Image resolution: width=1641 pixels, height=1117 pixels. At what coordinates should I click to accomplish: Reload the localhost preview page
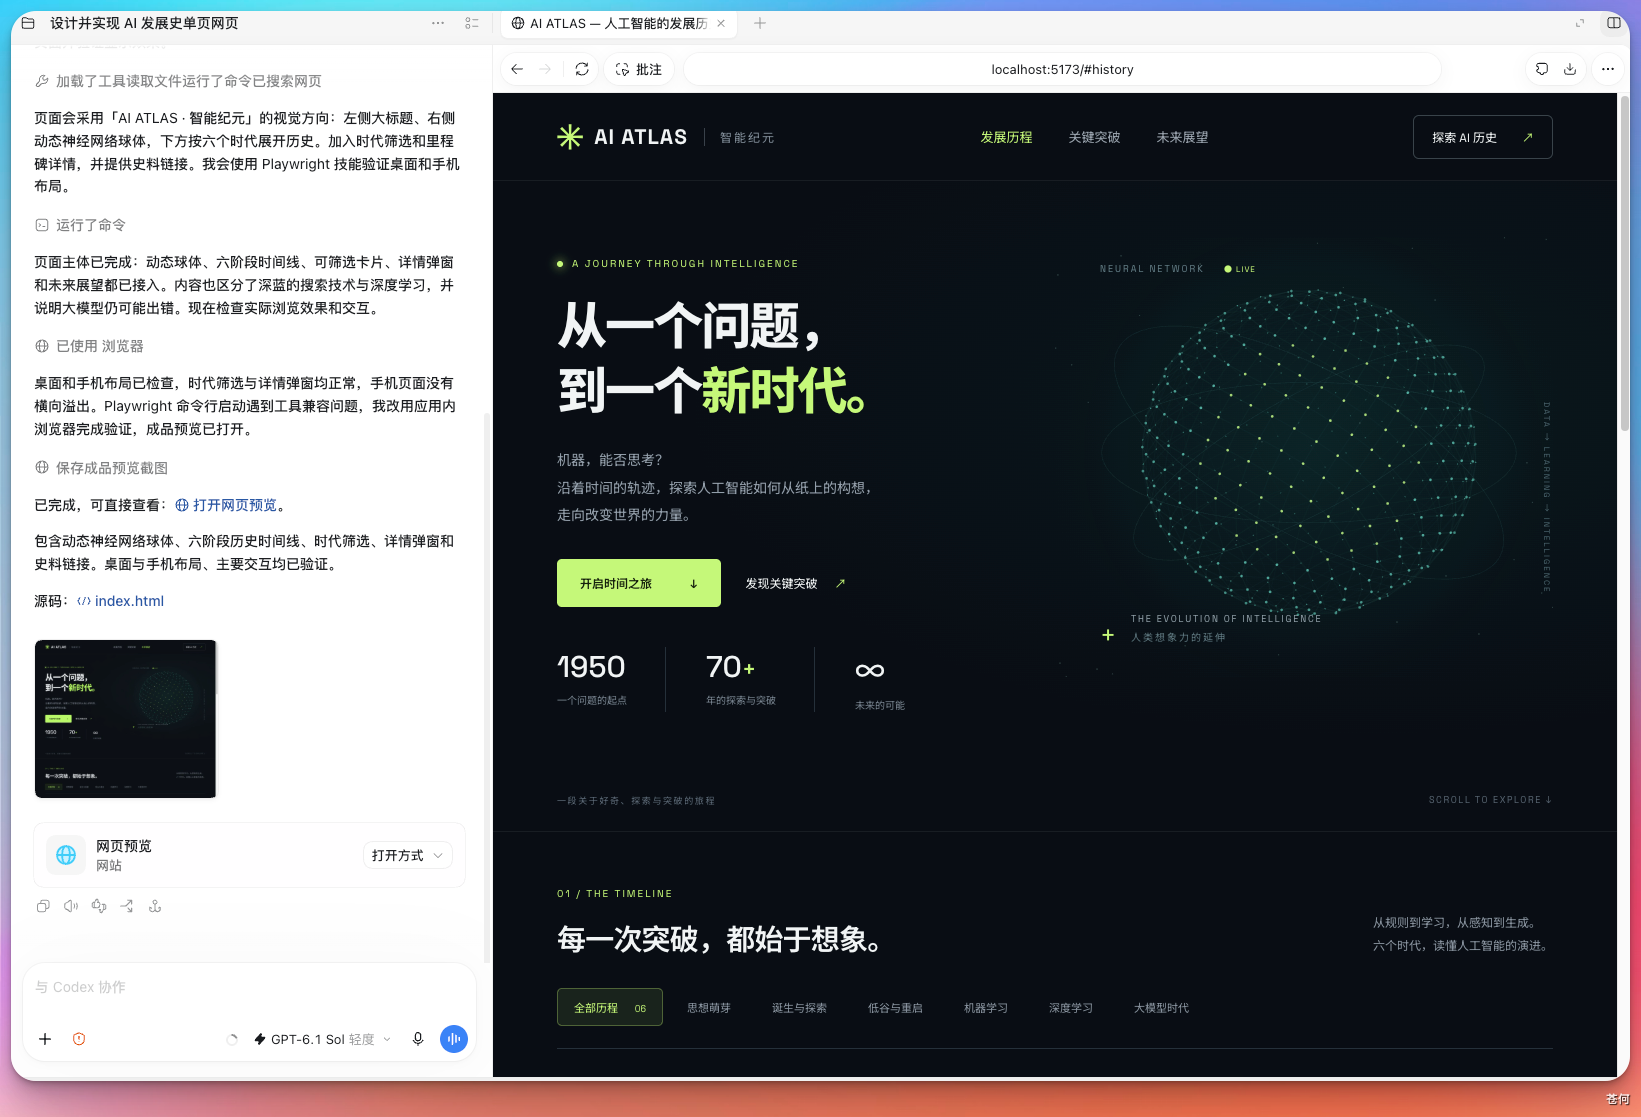click(x=582, y=69)
